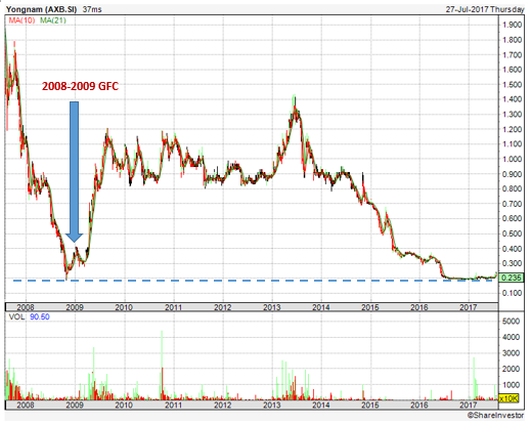The height and width of the screenshot is (425, 531).
Task: Click the yellow x10K volume scale badge
Action: point(509,399)
